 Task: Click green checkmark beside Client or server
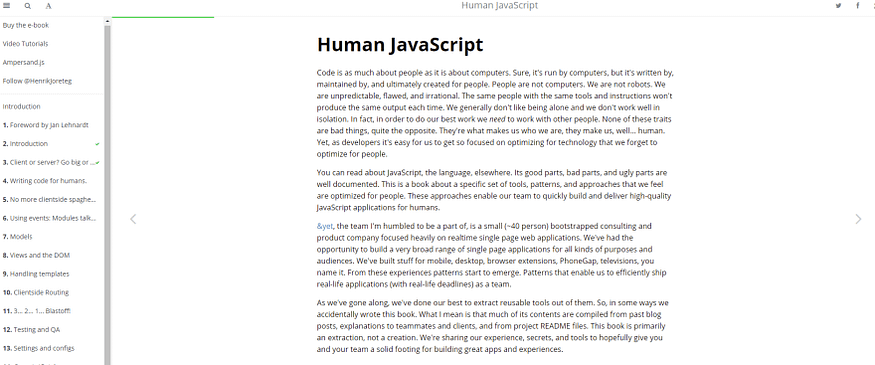tap(98, 163)
